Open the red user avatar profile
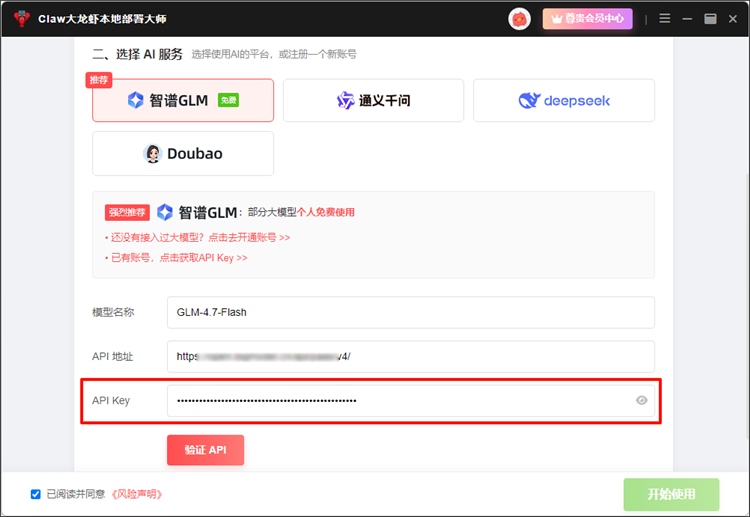 tap(519, 18)
